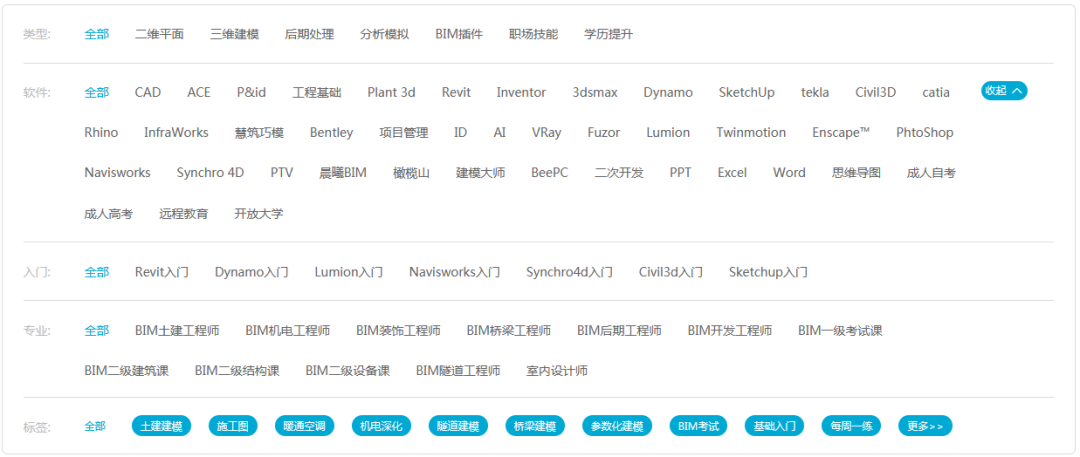1080x457 pixels.
Task: Select BIM桥梁工程师 specialty
Action: coord(509,331)
